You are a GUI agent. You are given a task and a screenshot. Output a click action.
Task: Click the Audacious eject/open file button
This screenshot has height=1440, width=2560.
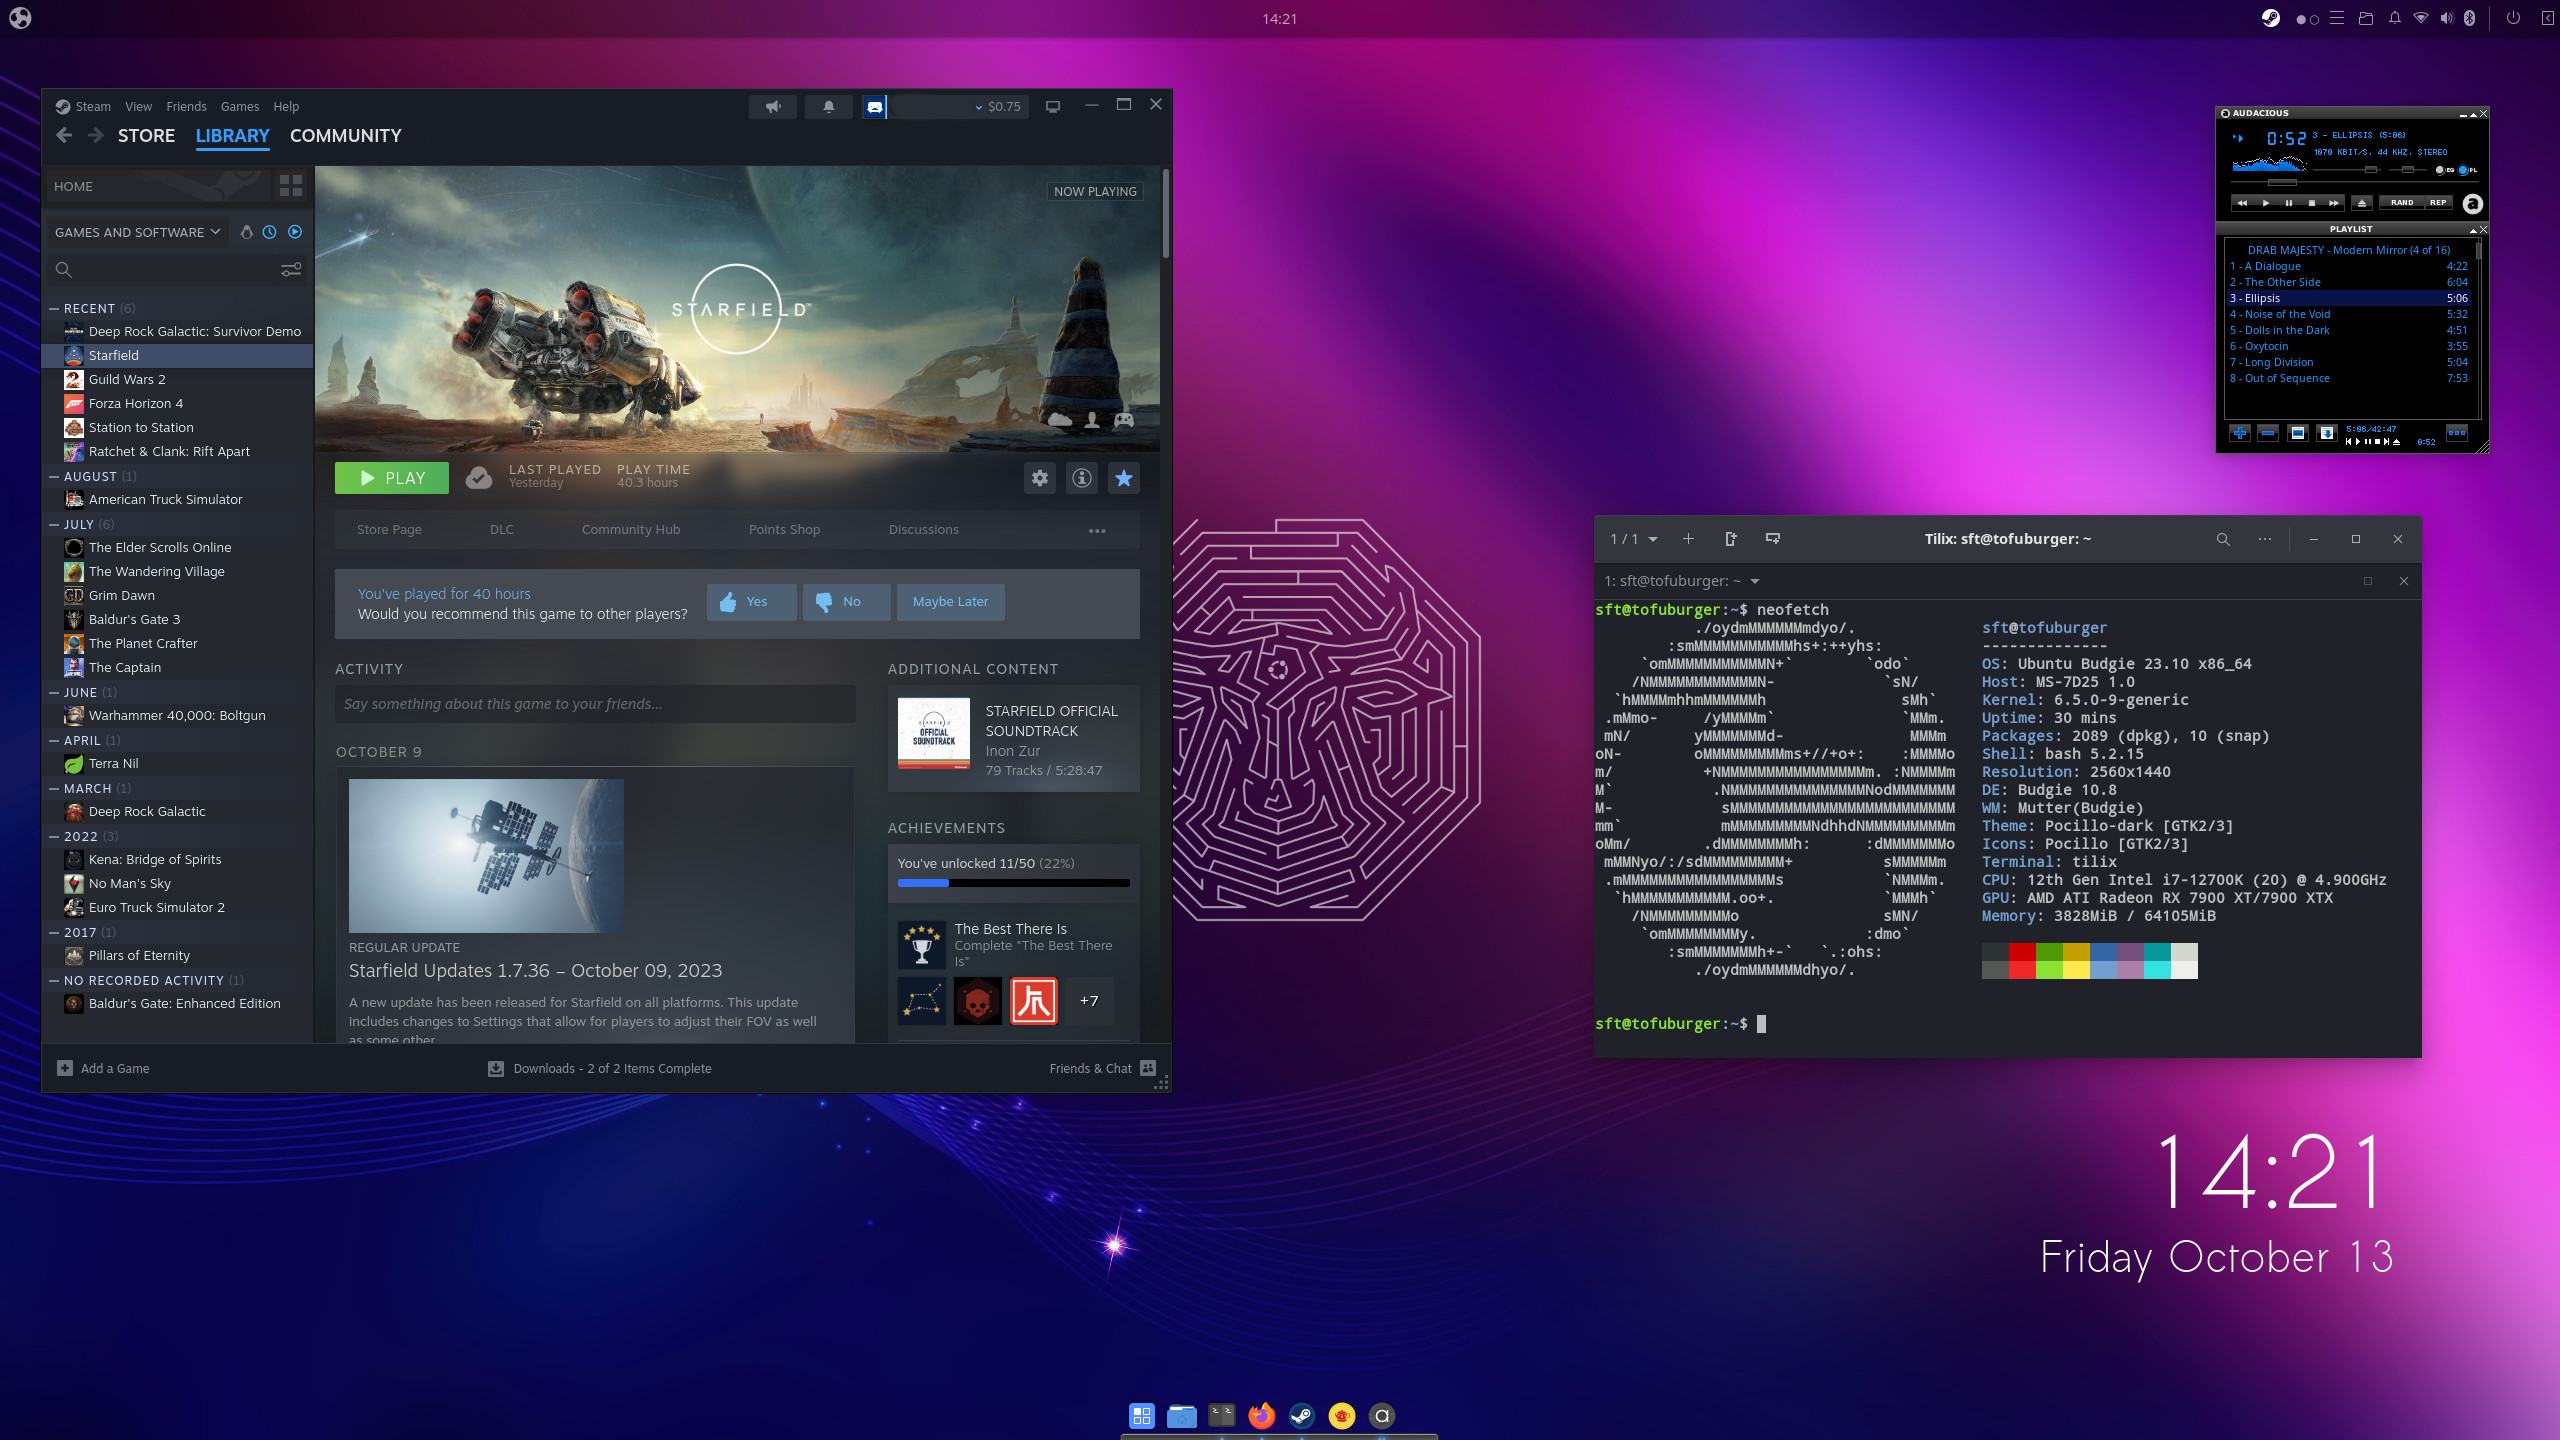tap(2362, 203)
